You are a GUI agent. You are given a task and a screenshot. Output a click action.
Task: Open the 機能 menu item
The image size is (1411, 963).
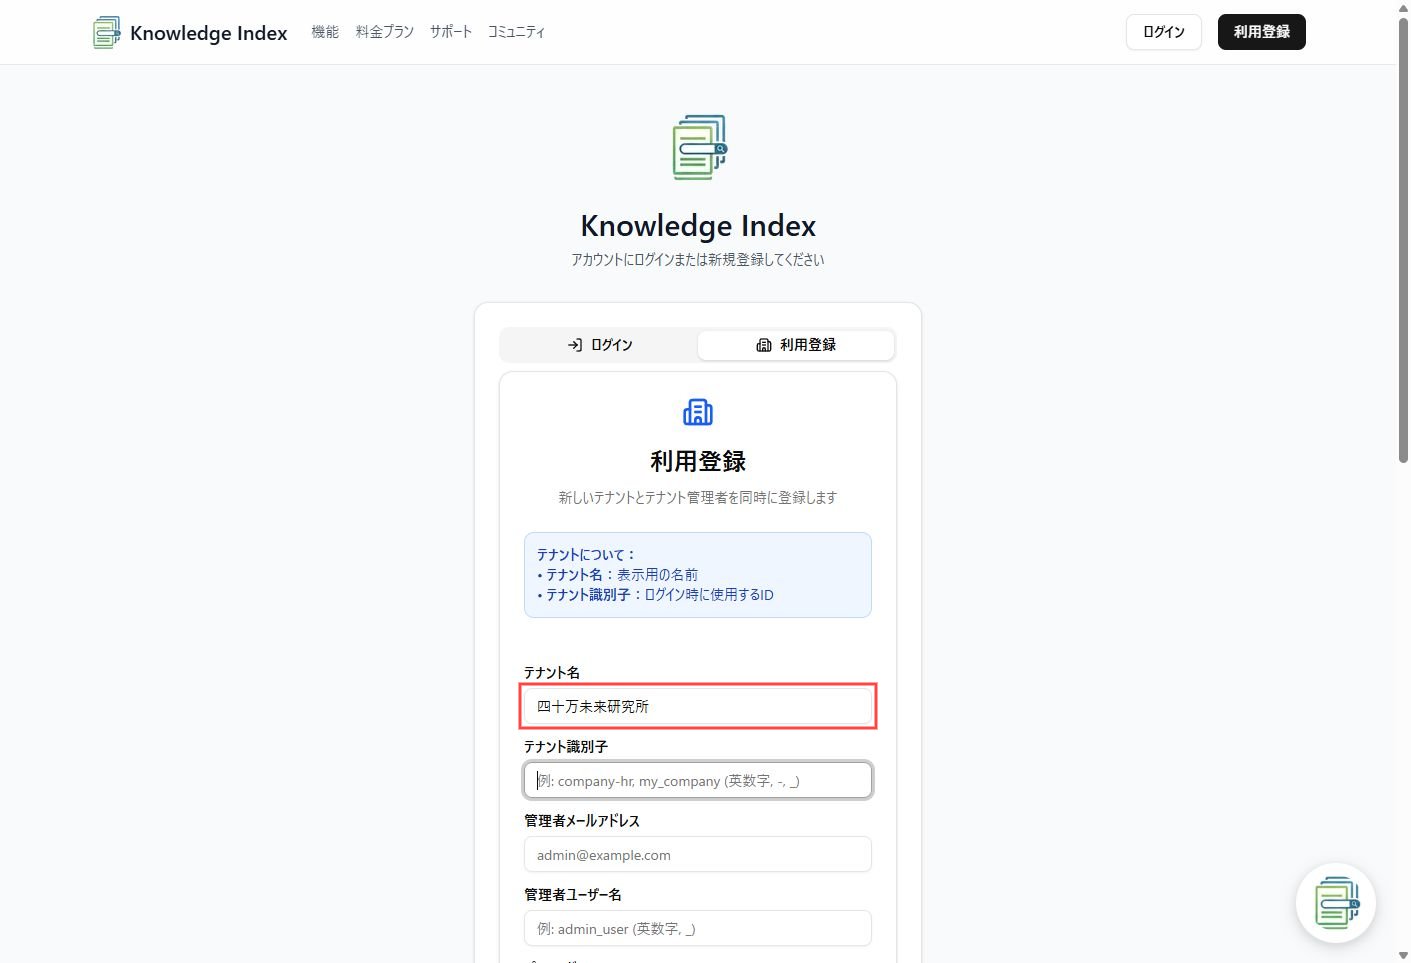point(325,32)
